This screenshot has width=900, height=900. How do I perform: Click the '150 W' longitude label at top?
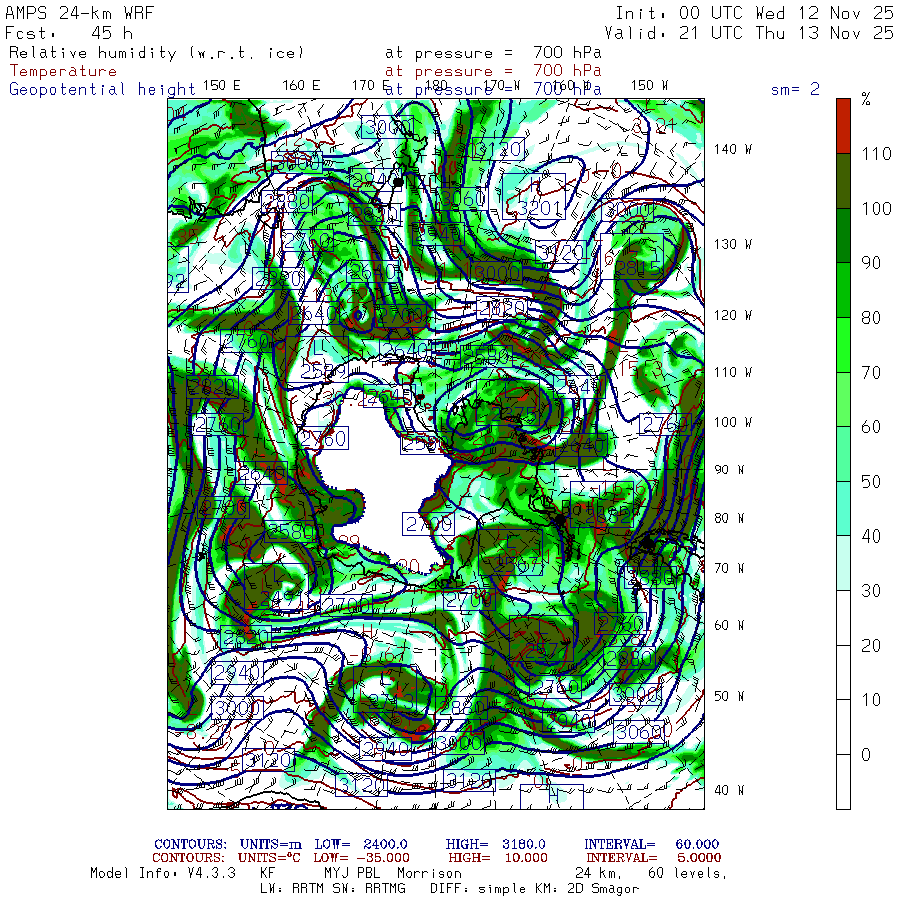(649, 86)
